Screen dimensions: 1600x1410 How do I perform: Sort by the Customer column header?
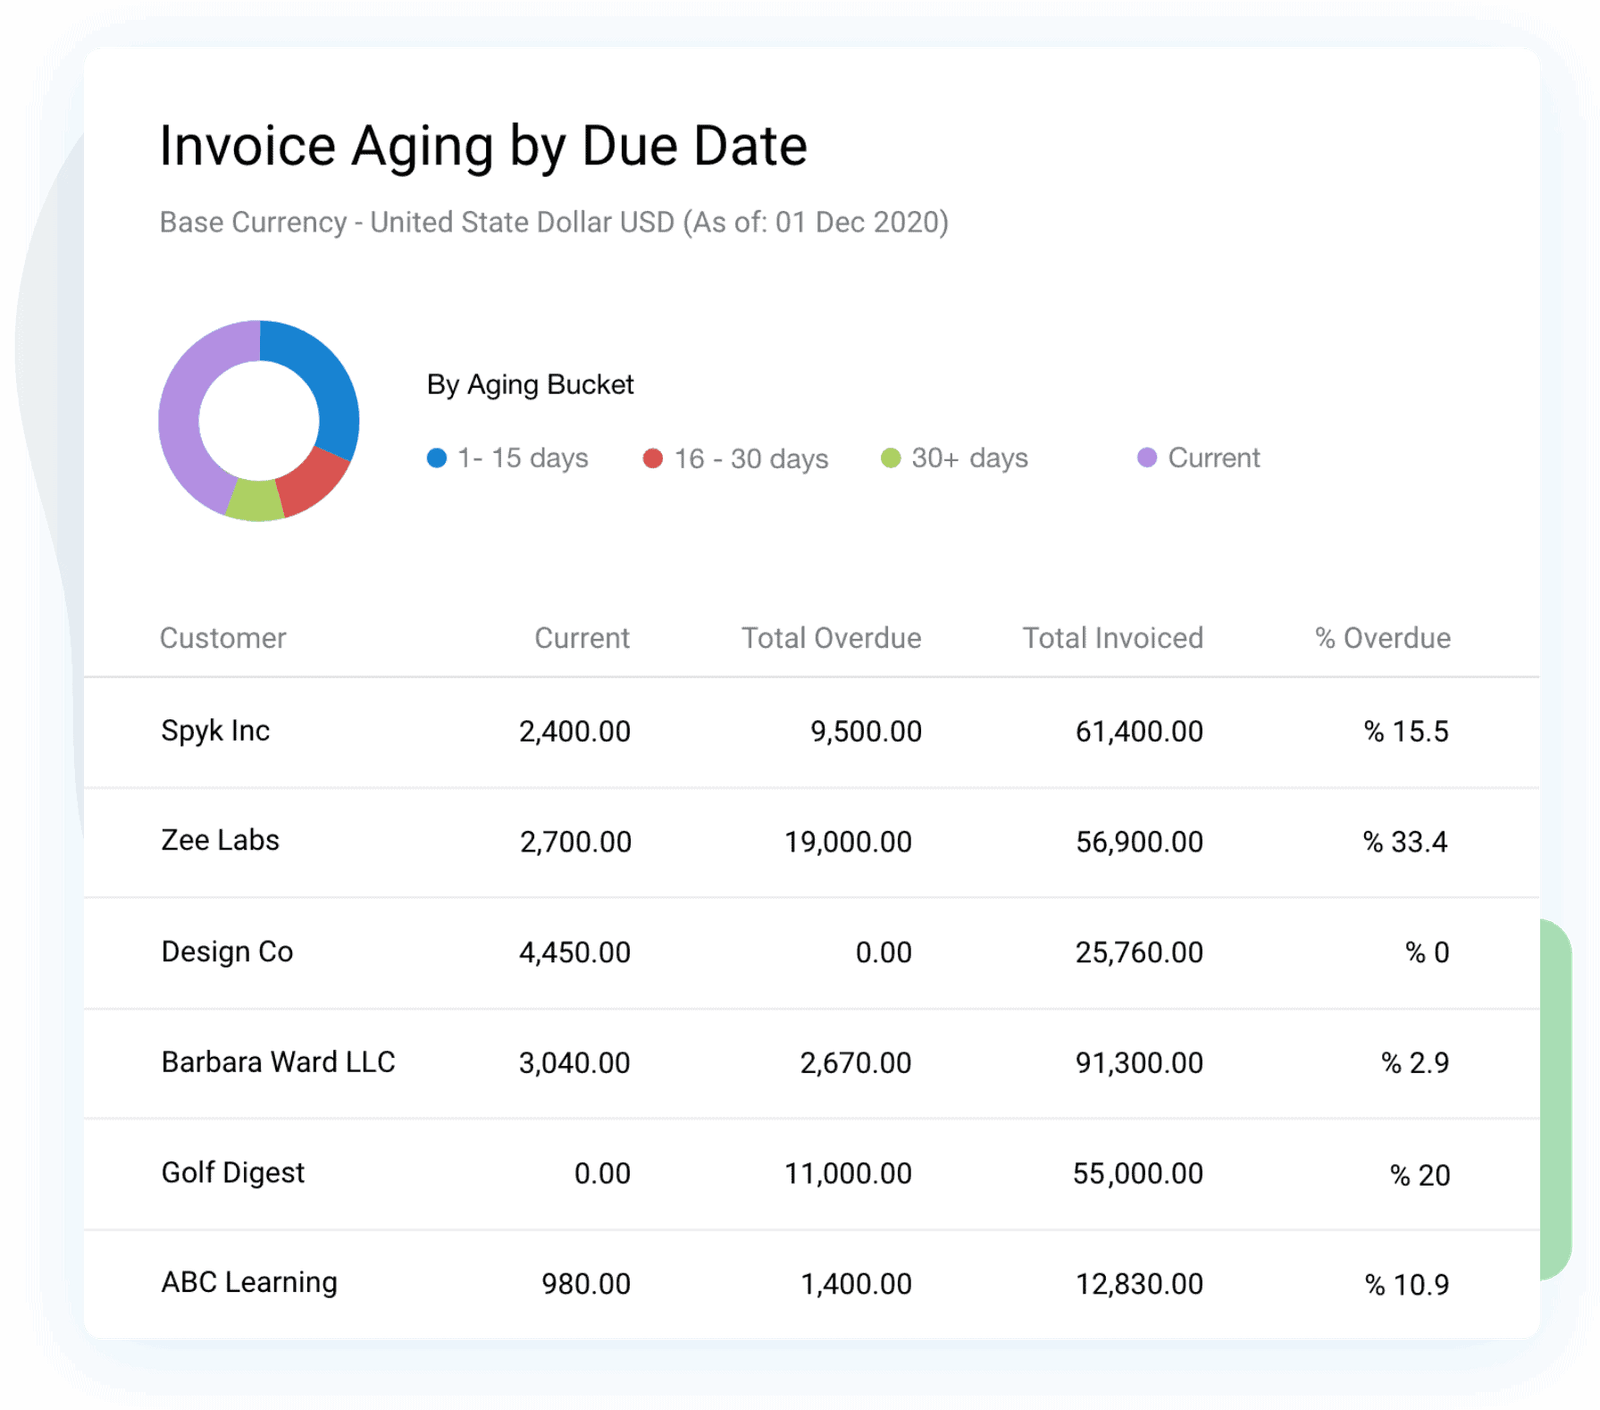click(223, 638)
